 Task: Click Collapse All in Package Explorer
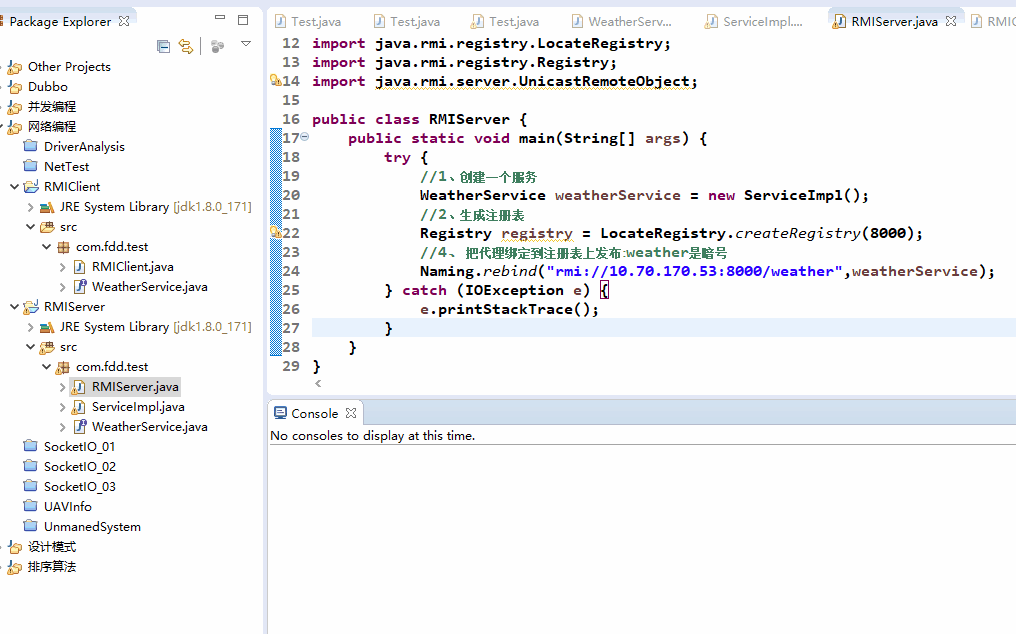click(164, 46)
